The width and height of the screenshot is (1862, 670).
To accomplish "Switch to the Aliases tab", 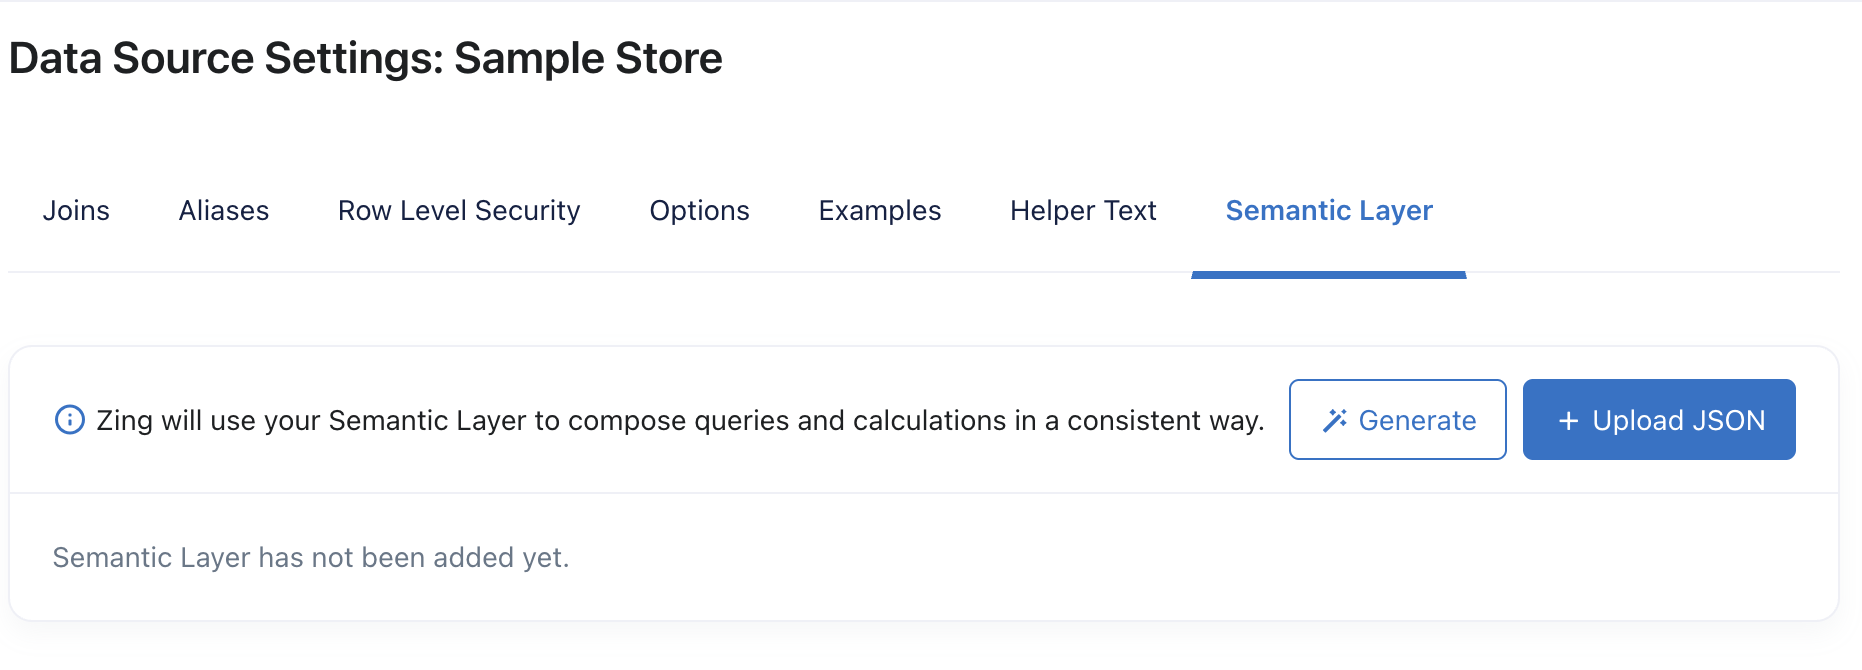I will tap(224, 211).
